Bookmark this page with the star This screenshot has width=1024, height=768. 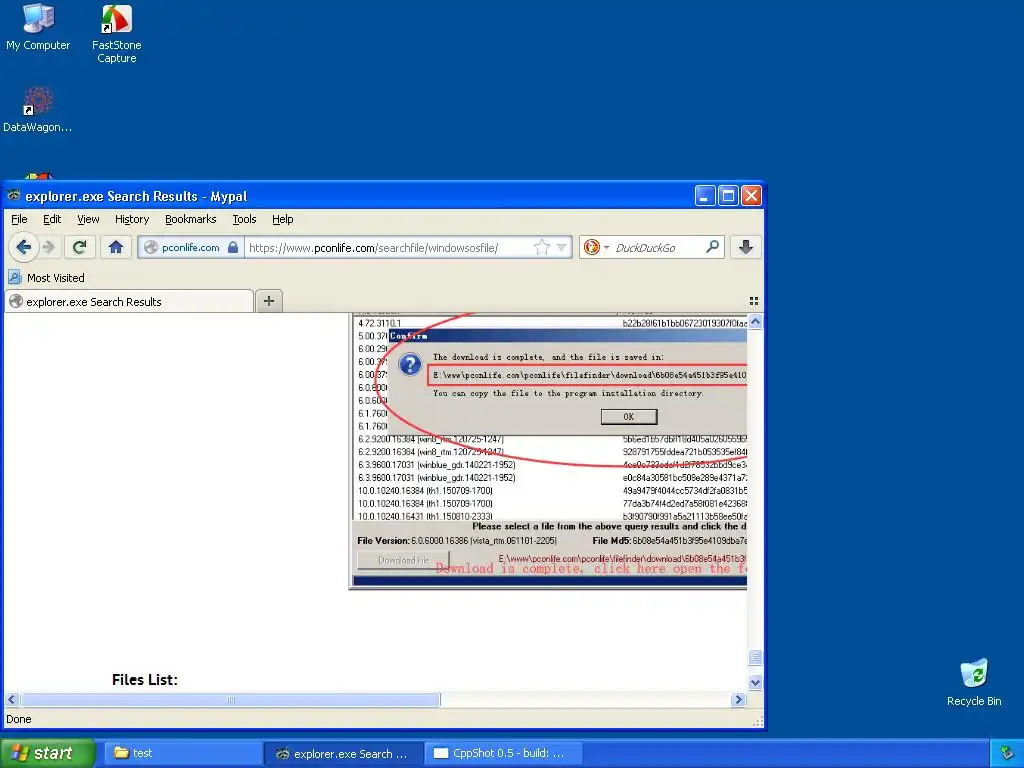pyautogui.click(x=541, y=248)
